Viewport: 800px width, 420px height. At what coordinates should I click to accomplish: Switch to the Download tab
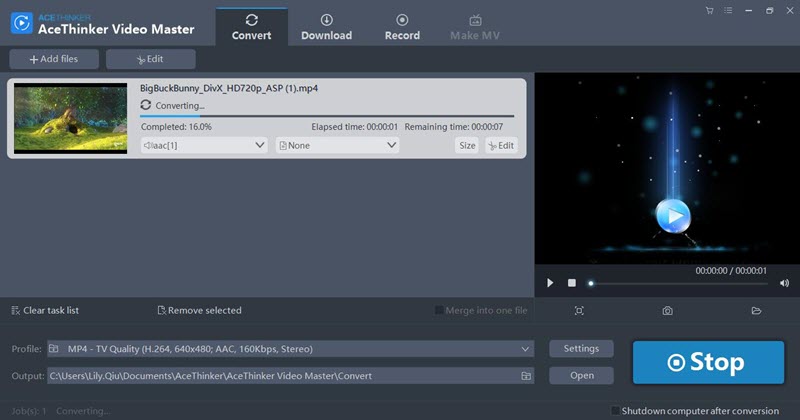327,27
